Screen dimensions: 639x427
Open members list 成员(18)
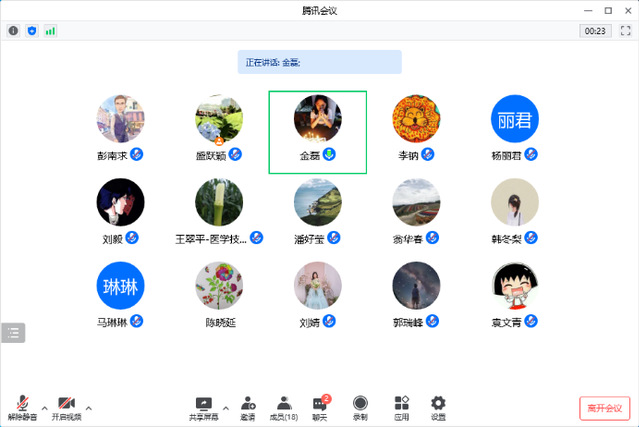[284, 407]
